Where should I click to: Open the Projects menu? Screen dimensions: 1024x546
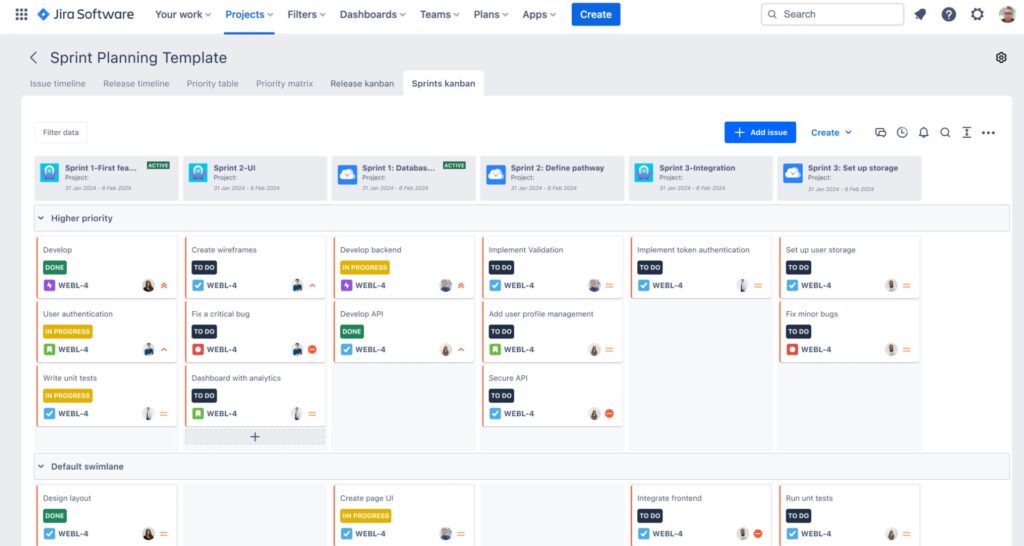click(249, 14)
